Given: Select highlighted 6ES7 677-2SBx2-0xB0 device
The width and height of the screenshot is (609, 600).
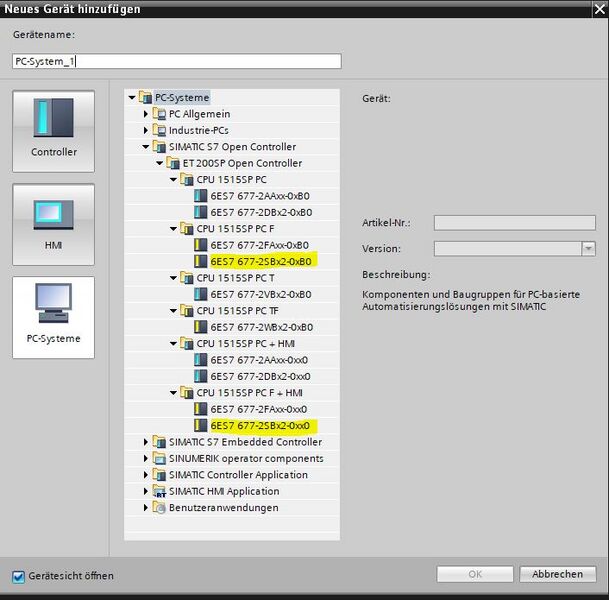Looking at the screenshot, I should point(260,261).
